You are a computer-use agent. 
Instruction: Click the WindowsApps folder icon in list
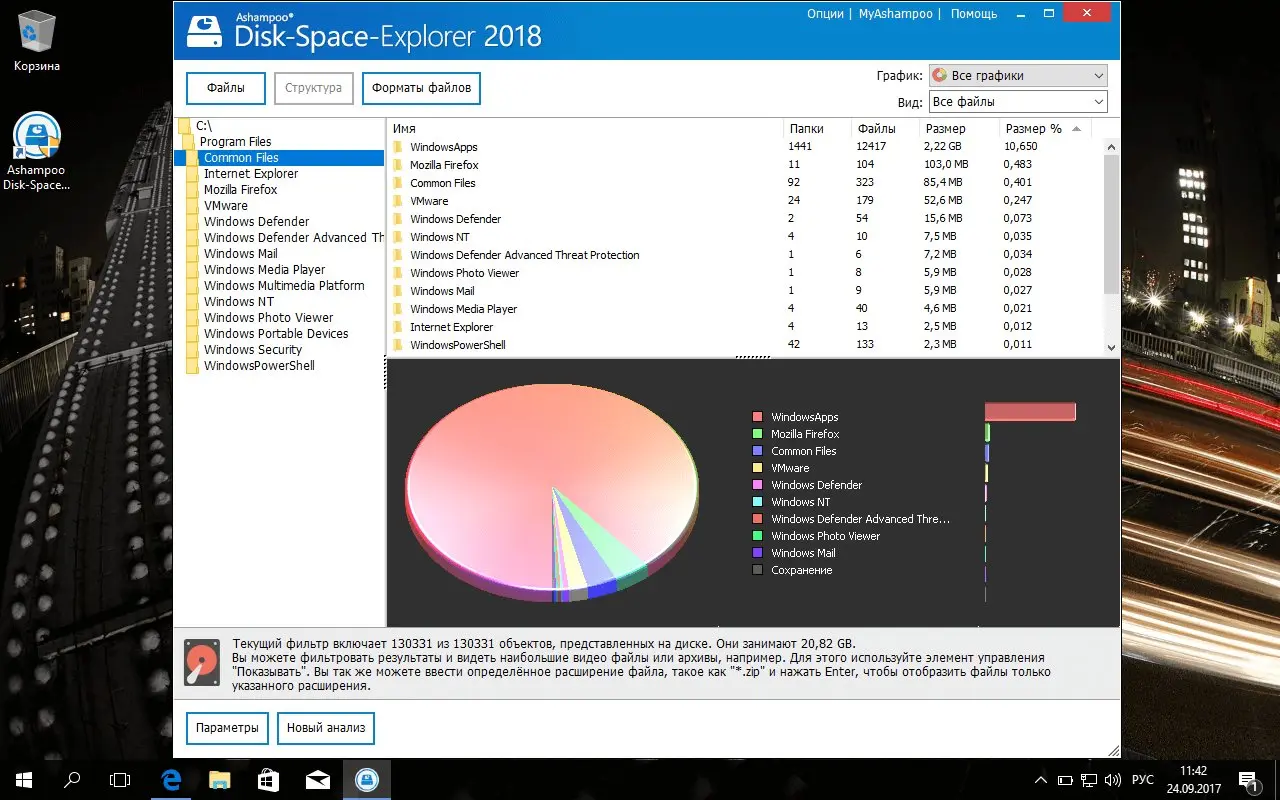point(397,147)
